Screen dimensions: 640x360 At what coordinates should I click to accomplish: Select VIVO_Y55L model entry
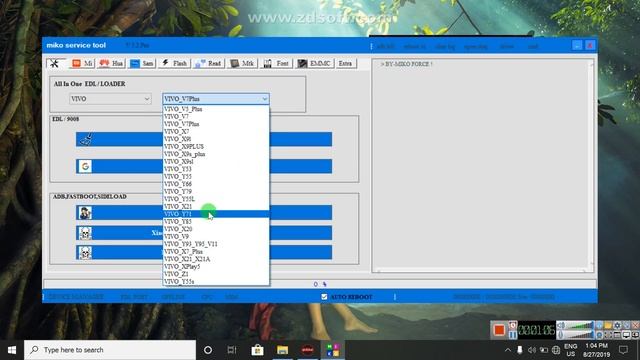(x=216, y=199)
